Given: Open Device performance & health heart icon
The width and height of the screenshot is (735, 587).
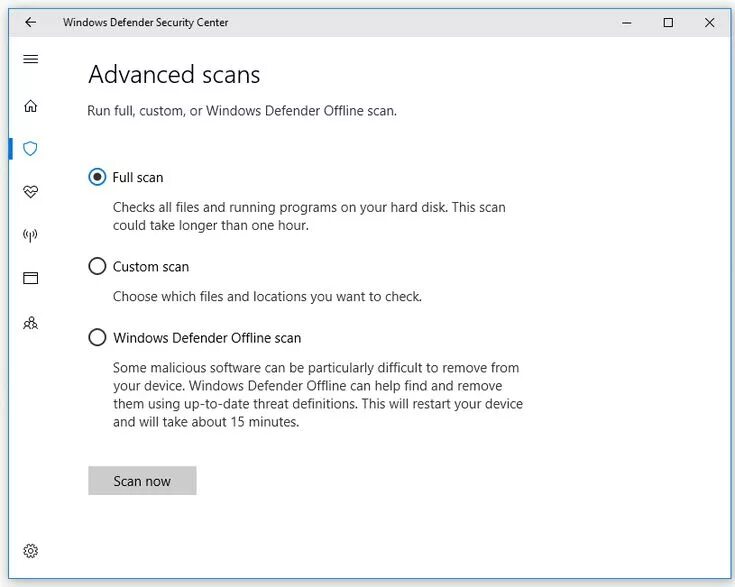Looking at the screenshot, I should point(30,191).
